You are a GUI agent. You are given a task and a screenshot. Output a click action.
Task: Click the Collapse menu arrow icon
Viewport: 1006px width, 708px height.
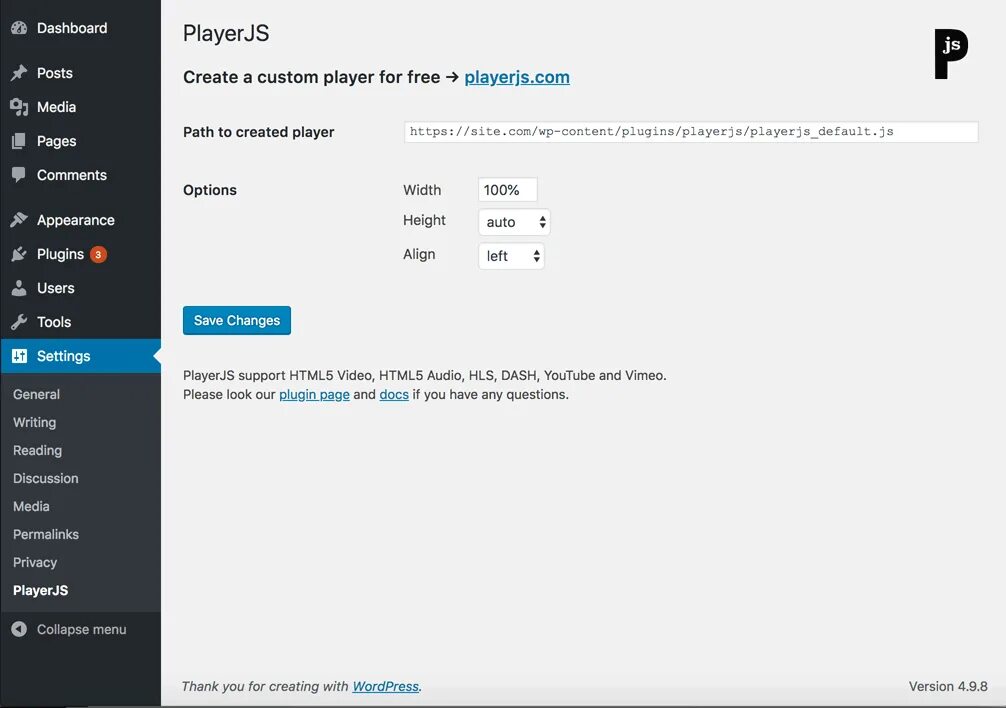19,629
